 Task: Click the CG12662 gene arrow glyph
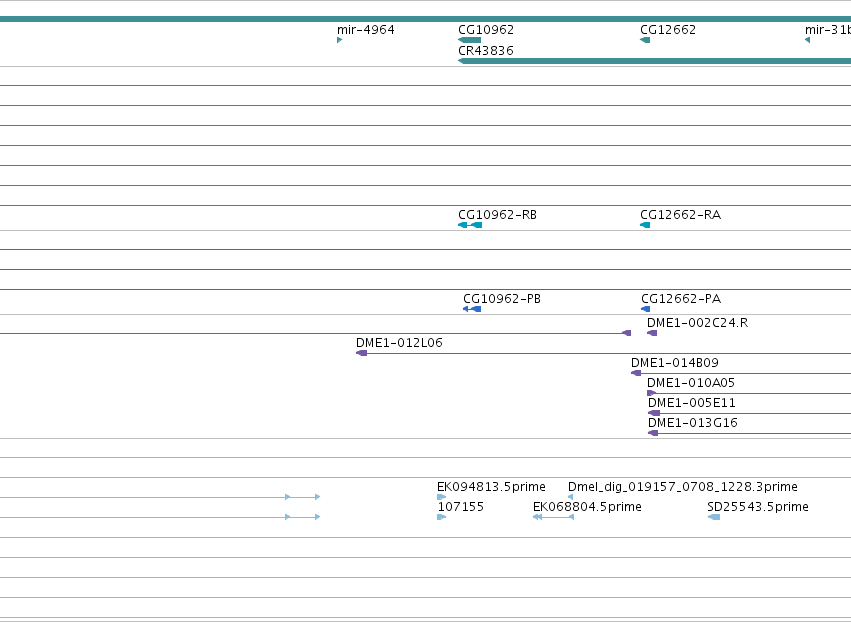(645, 40)
